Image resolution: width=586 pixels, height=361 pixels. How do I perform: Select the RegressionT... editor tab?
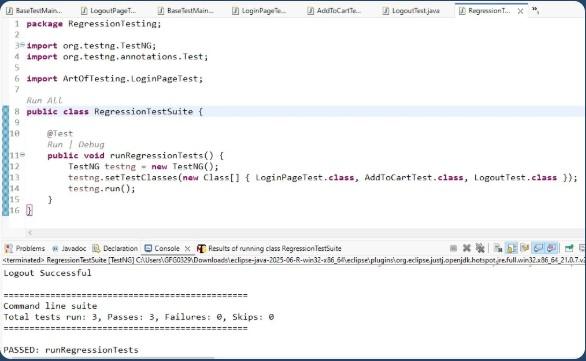coord(489,11)
